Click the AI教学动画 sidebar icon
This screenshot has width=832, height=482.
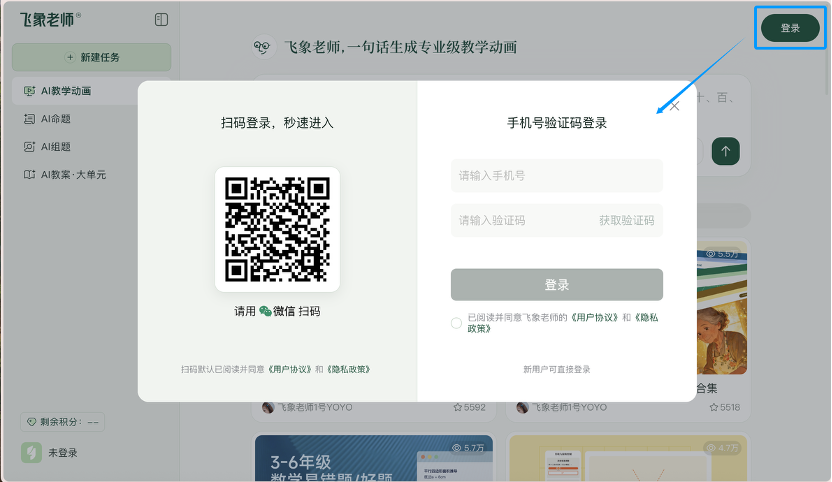[x=30, y=91]
